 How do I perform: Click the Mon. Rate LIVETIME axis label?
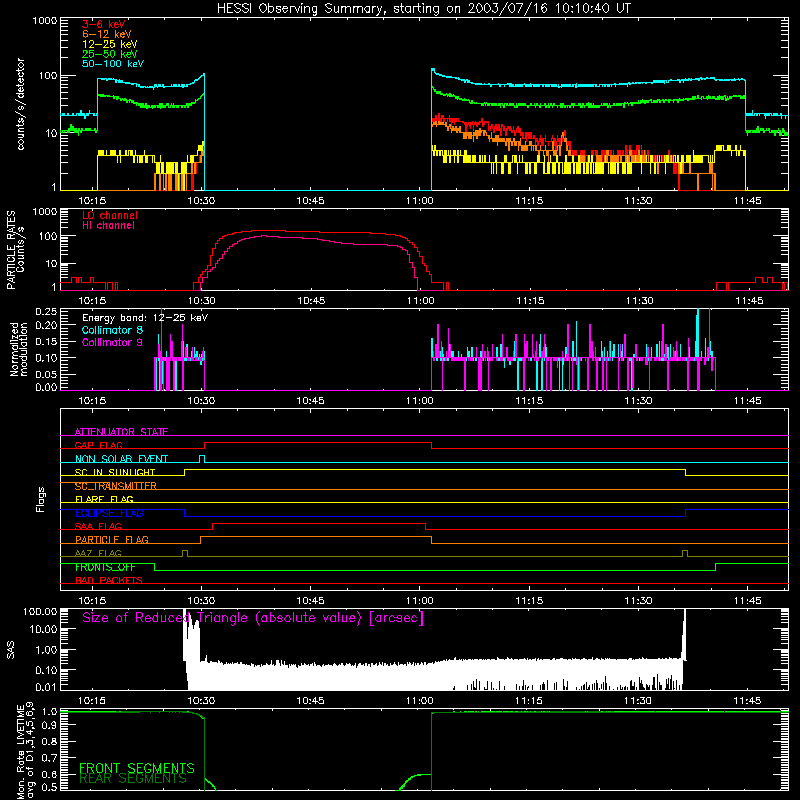24,750
